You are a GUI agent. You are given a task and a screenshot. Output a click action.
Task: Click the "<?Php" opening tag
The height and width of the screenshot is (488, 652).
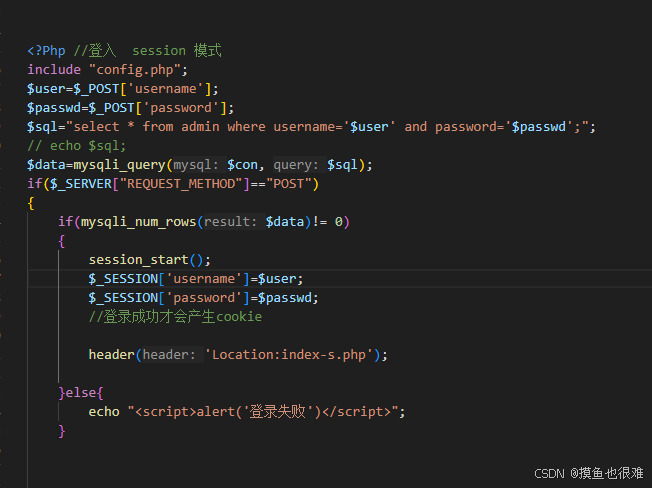[x=46, y=51]
